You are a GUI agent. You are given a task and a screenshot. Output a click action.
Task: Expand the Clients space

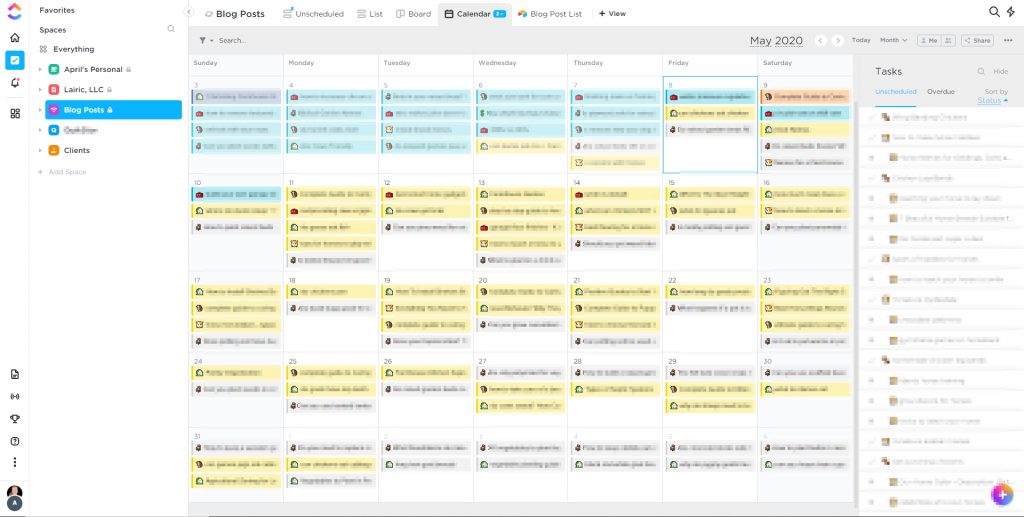(x=40, y=150)
